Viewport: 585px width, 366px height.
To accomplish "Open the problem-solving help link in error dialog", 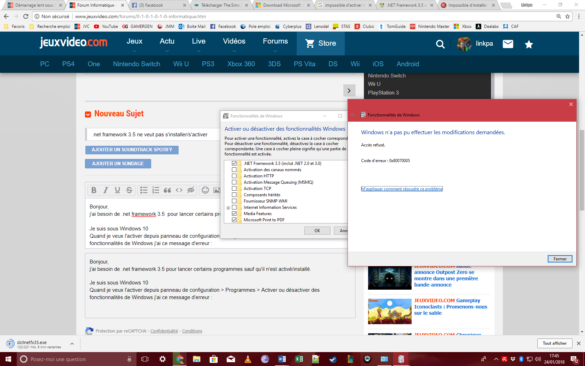I will tap(402, 189).
